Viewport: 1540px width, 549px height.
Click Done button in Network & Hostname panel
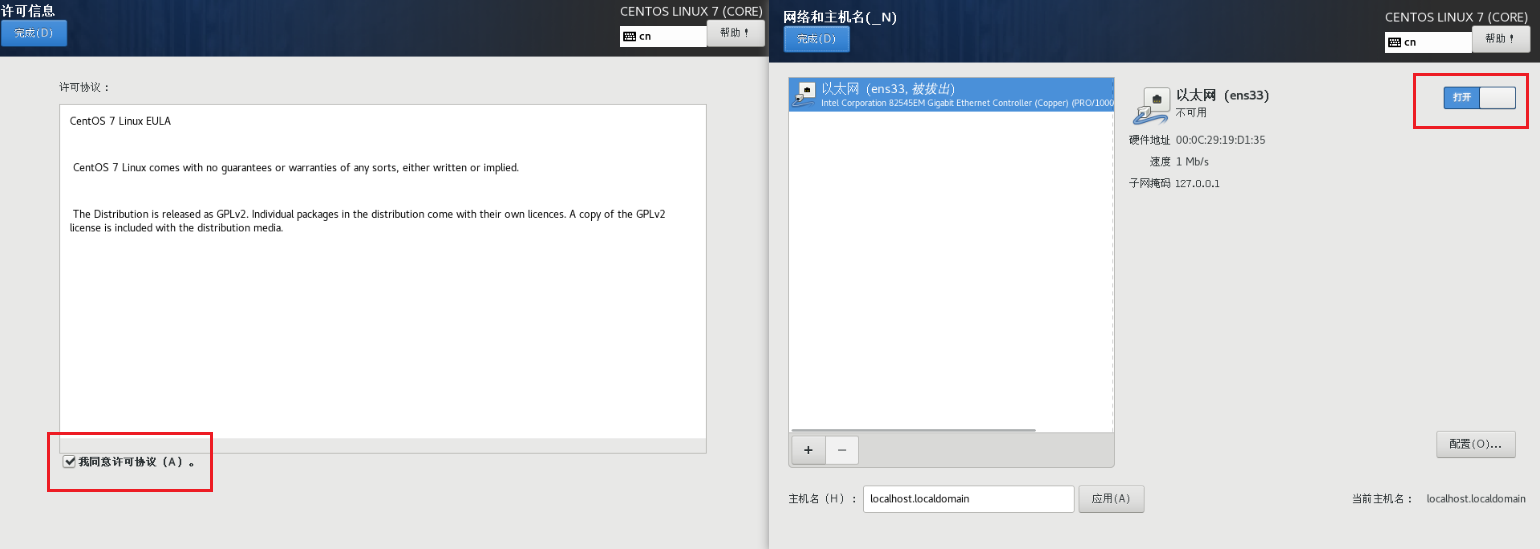point(816,39)
